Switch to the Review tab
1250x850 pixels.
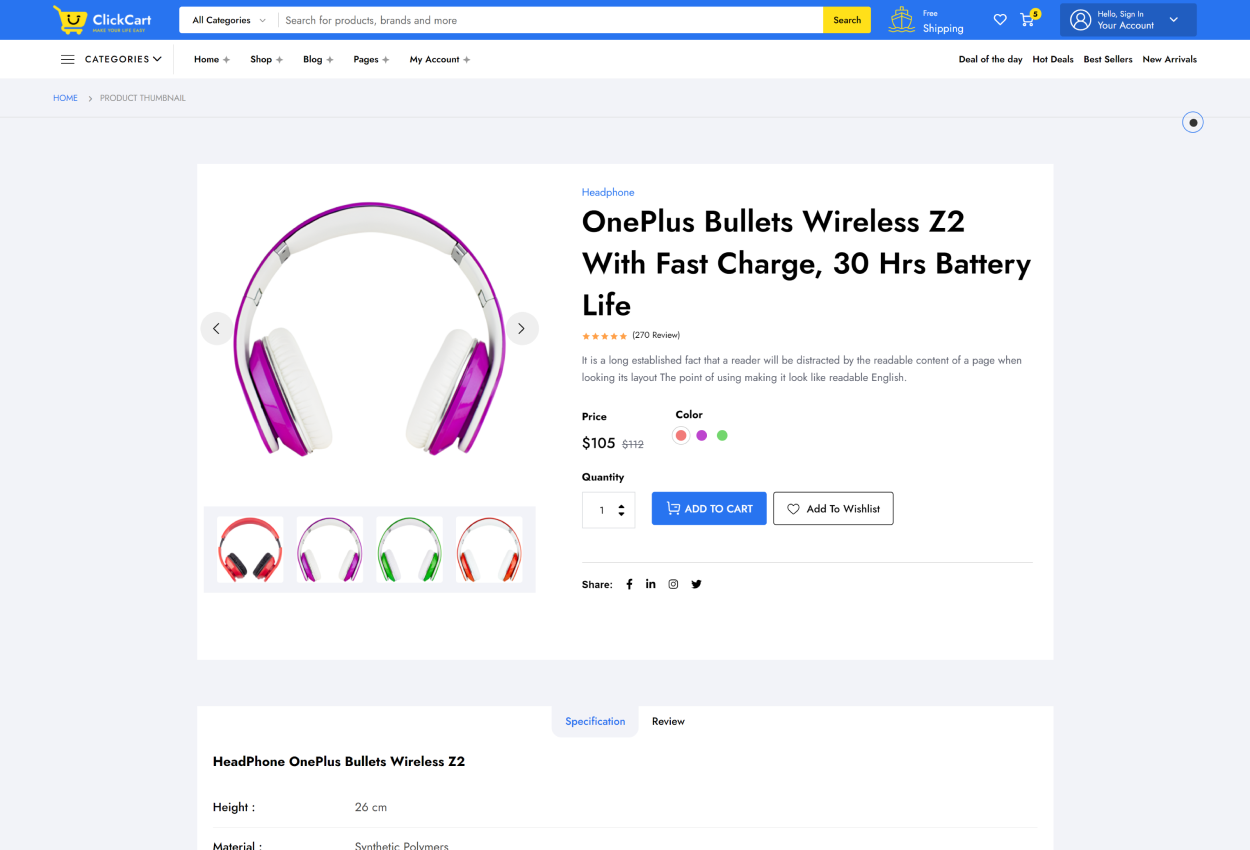click(x=668, y=721)
